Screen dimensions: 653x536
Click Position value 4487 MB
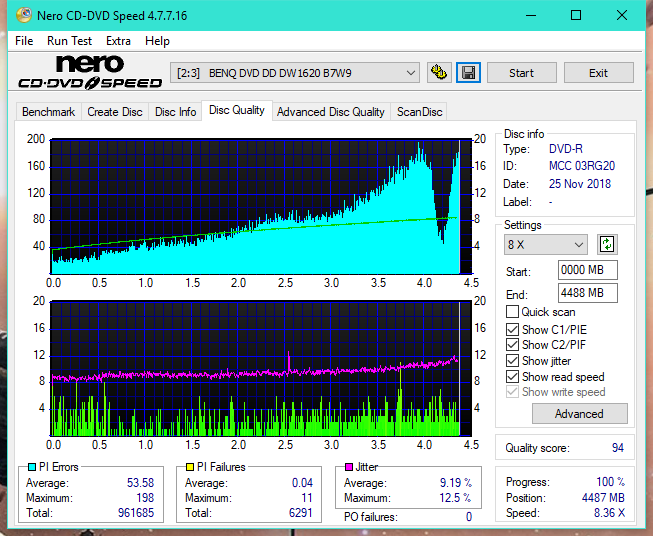click(x=603, y=497)
